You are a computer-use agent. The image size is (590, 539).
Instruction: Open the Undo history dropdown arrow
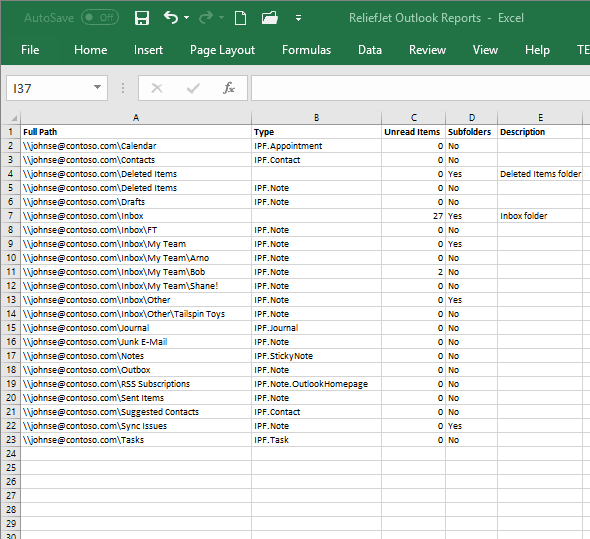(186, 18)
